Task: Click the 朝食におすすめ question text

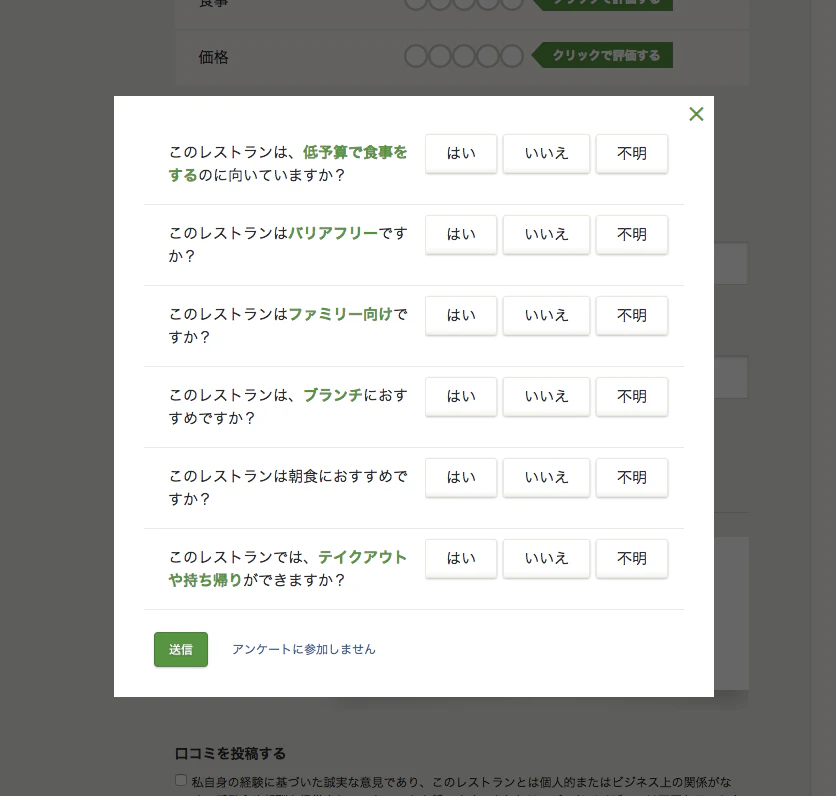Action: [x=288, y=487]
